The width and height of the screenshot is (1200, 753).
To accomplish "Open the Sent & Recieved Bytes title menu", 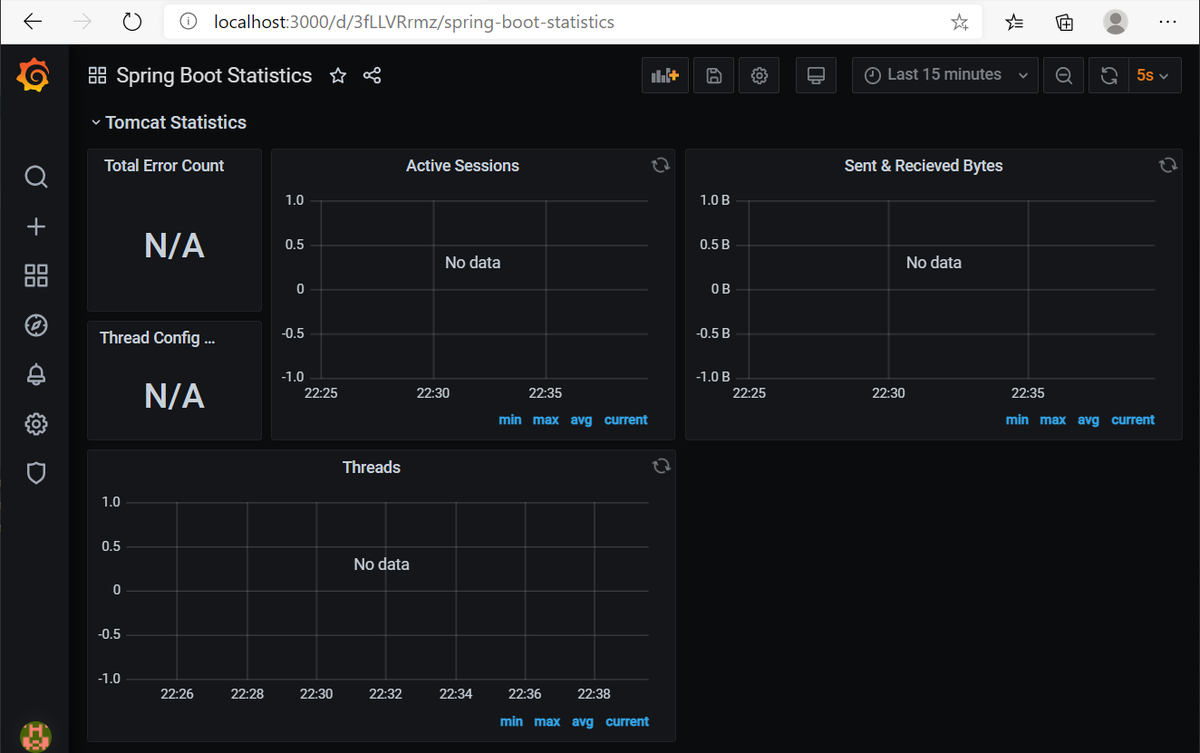I will click(x=923, y=166).
